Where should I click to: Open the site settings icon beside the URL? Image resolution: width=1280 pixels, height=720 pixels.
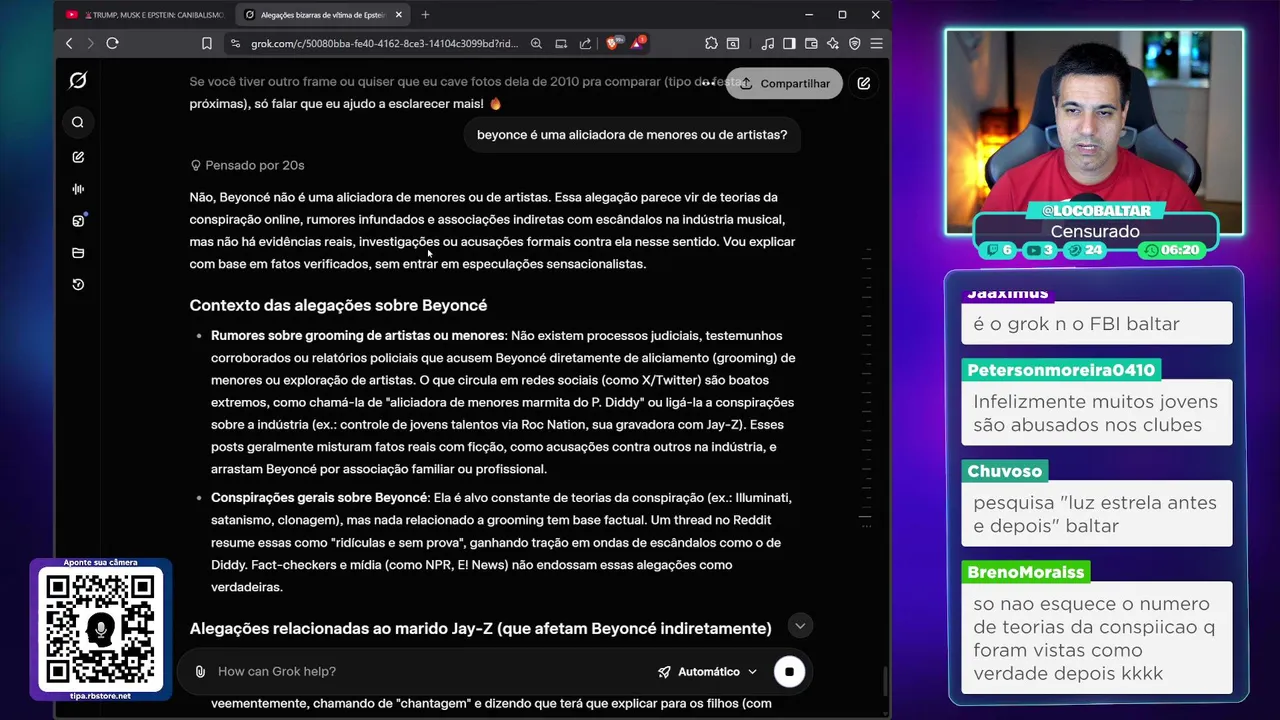[x=235, y=43]
